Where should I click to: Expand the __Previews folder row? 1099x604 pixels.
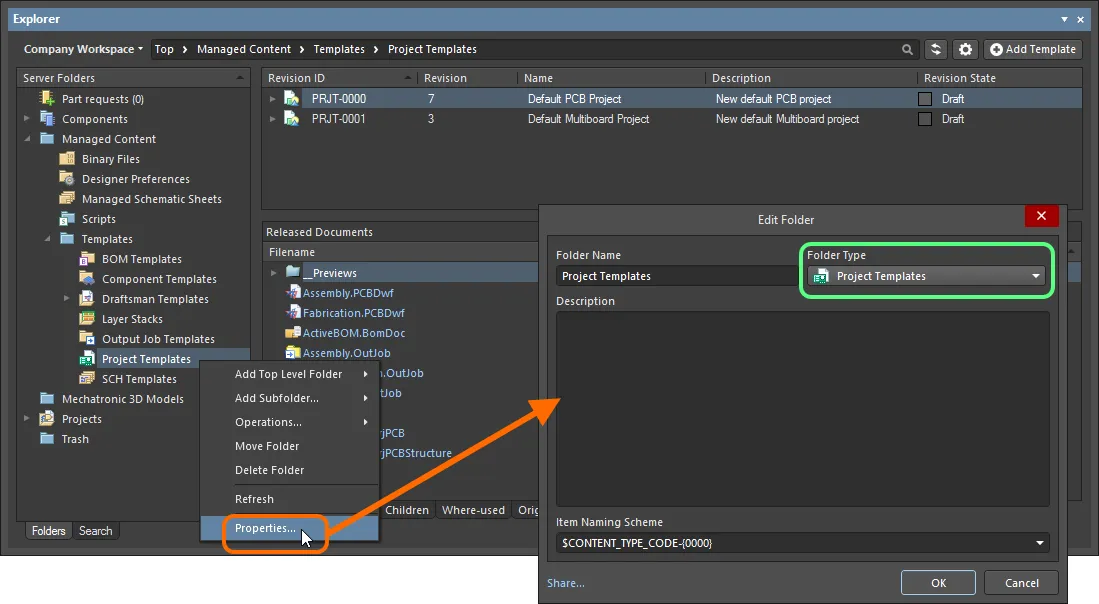coord(274,273)
